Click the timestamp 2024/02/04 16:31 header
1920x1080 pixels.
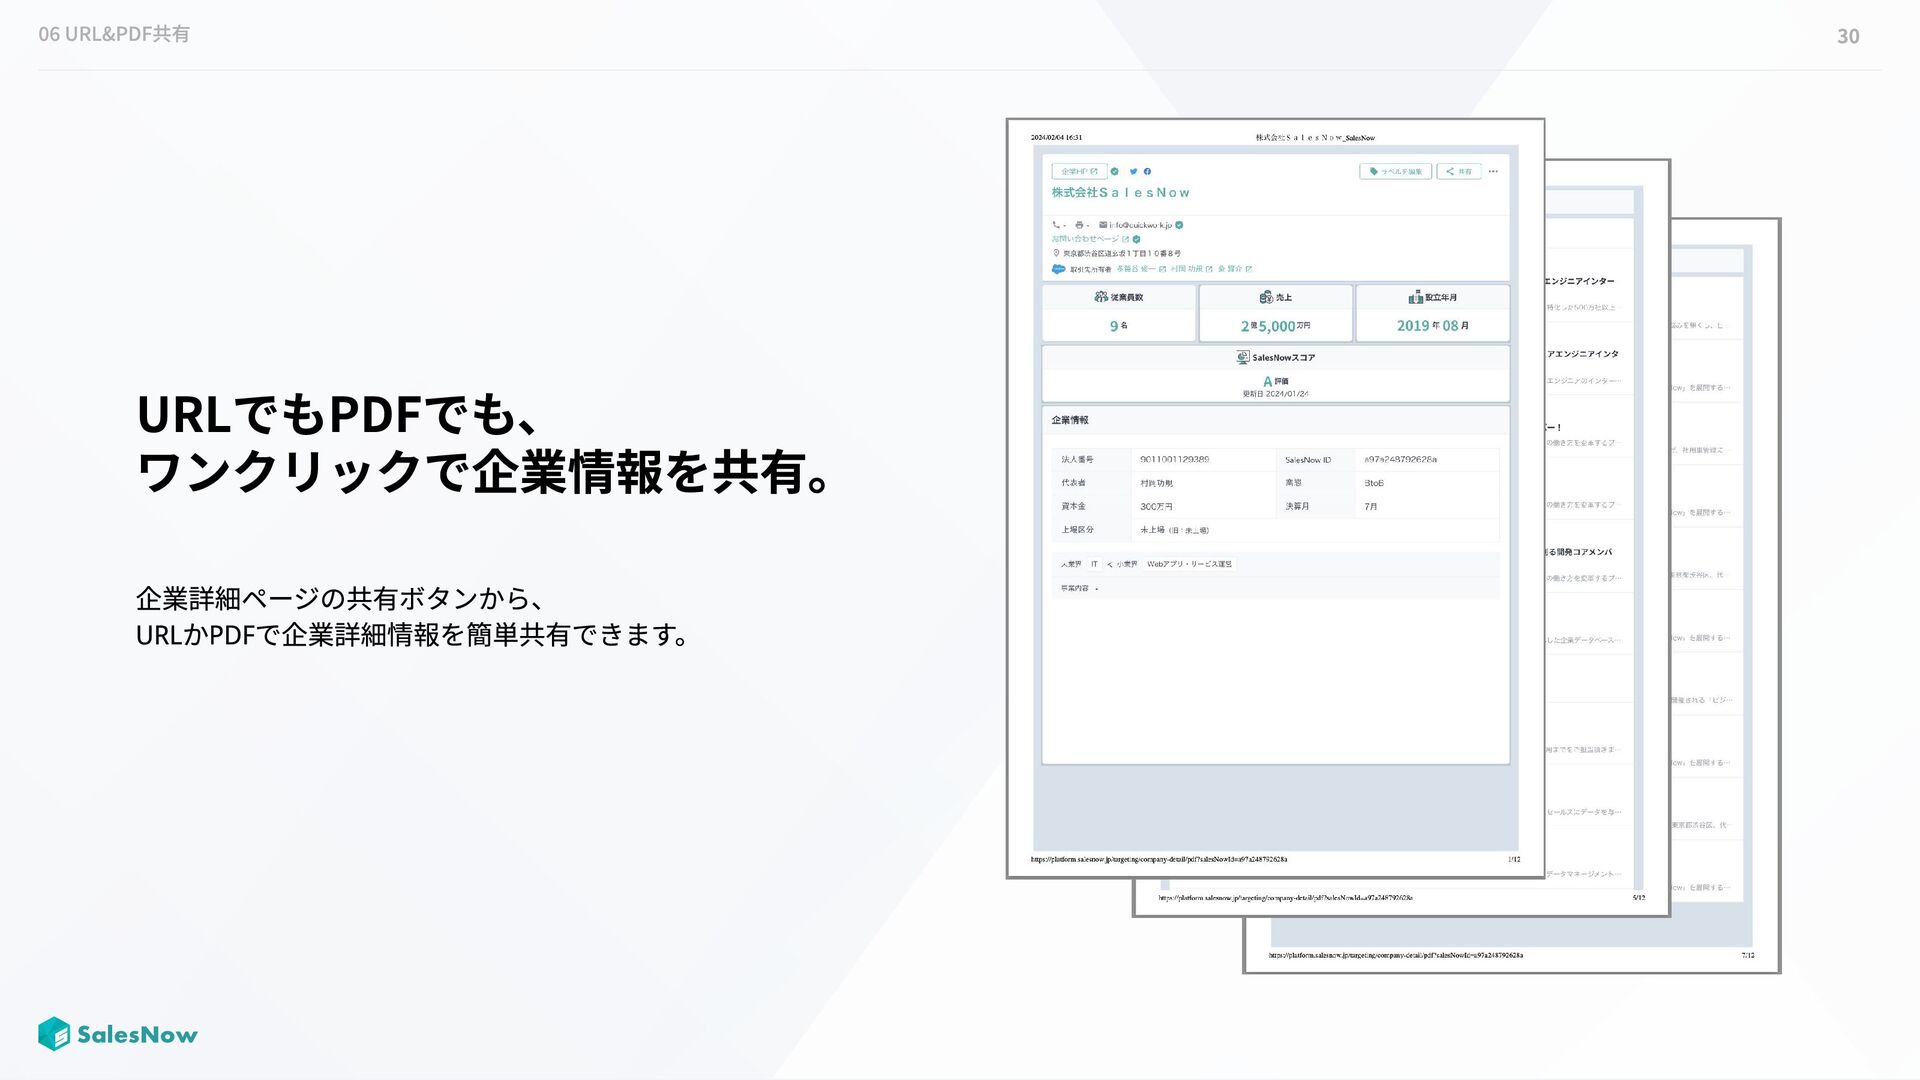click(1056, 138)
